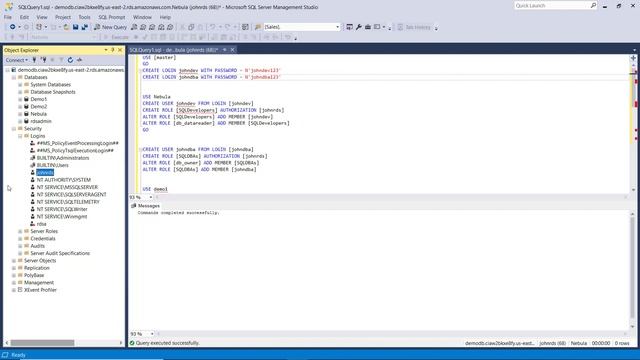Click the Save icon in toolbar
Screen dimensions: 640x360
[76, 27]
